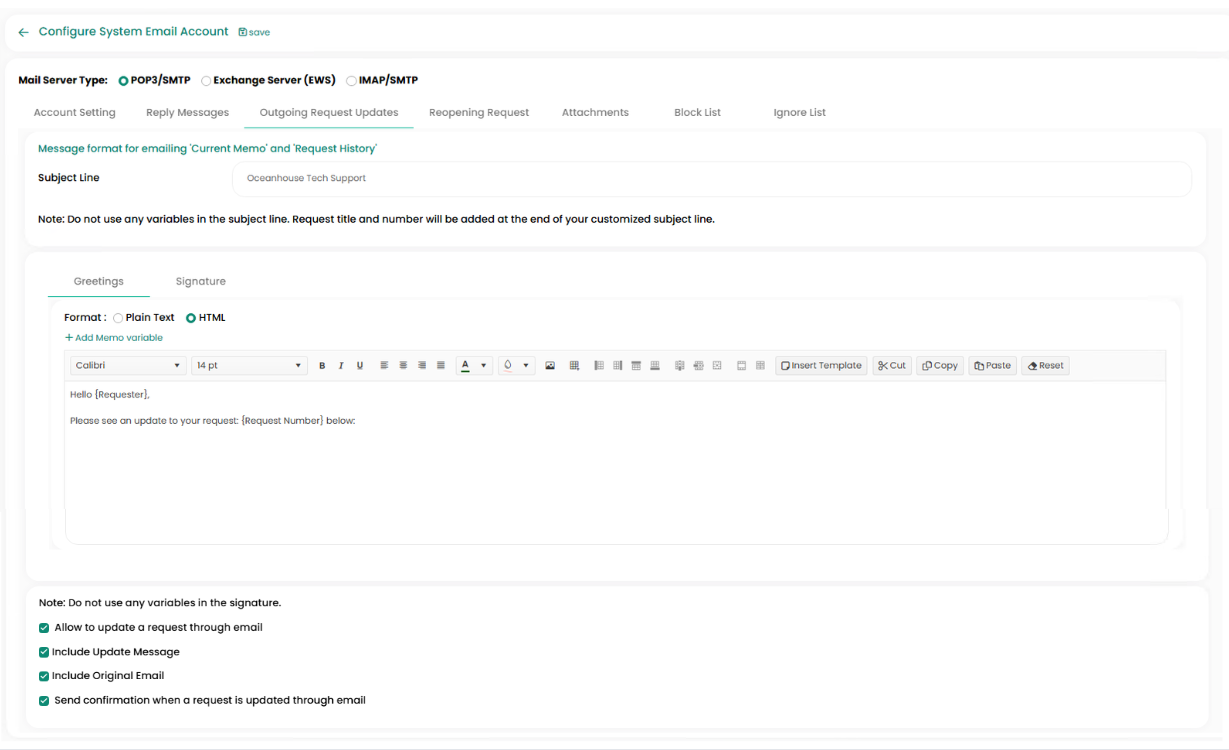Open the highlight color dropdown arrow
This screenshot has width=1229, height=750.
coord(526,366)
